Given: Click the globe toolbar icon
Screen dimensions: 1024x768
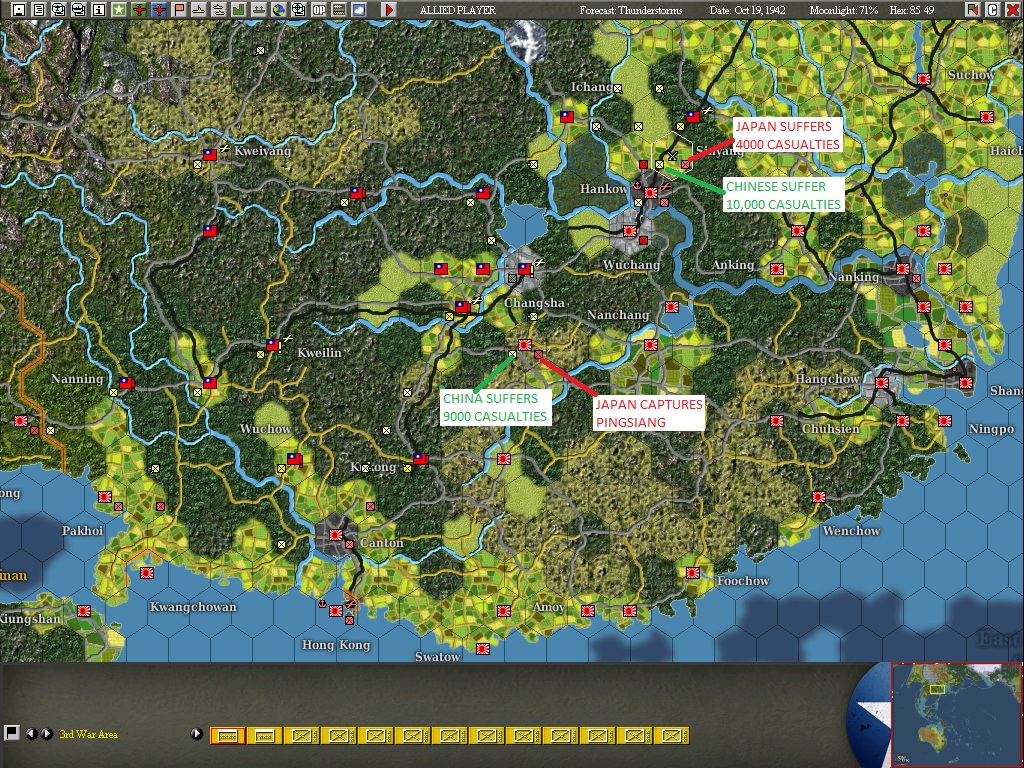Looking at the screenshot, I should click(279, 10).
